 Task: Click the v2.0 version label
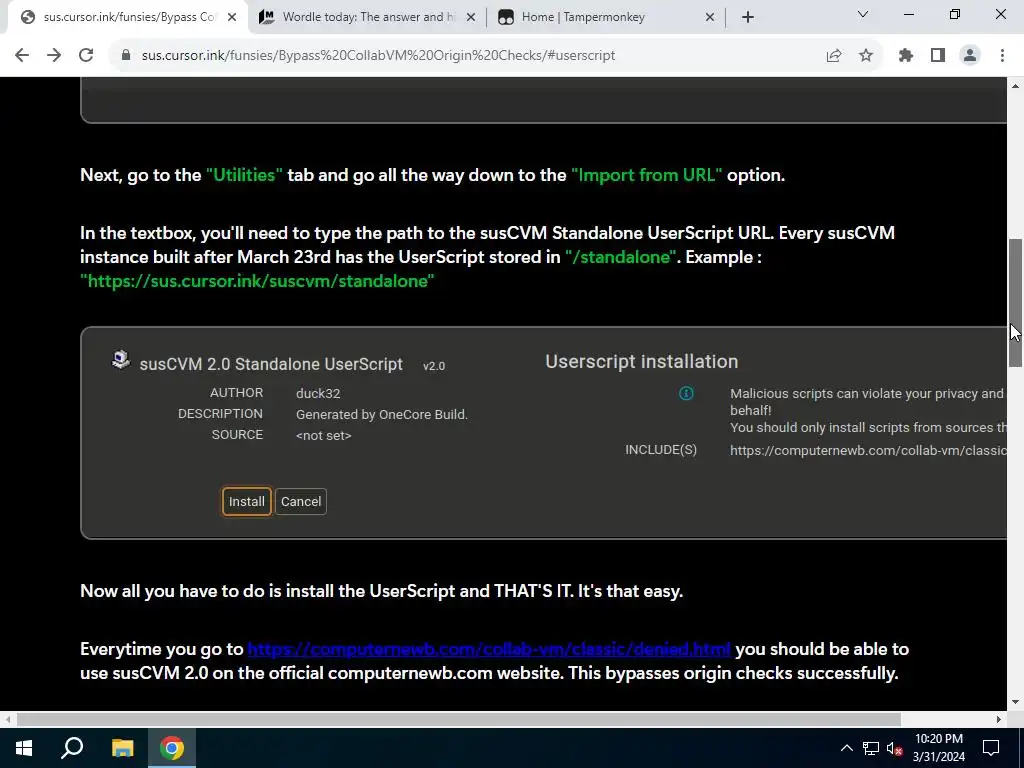[x=434, y=366]
